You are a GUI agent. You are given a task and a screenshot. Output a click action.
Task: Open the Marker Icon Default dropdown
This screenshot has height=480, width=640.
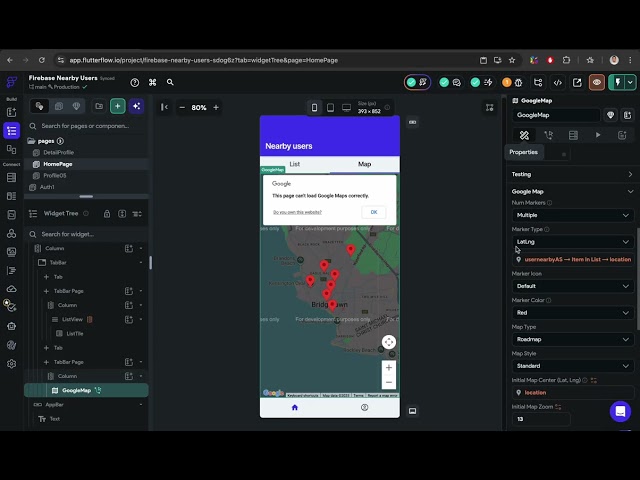[573, 286]
